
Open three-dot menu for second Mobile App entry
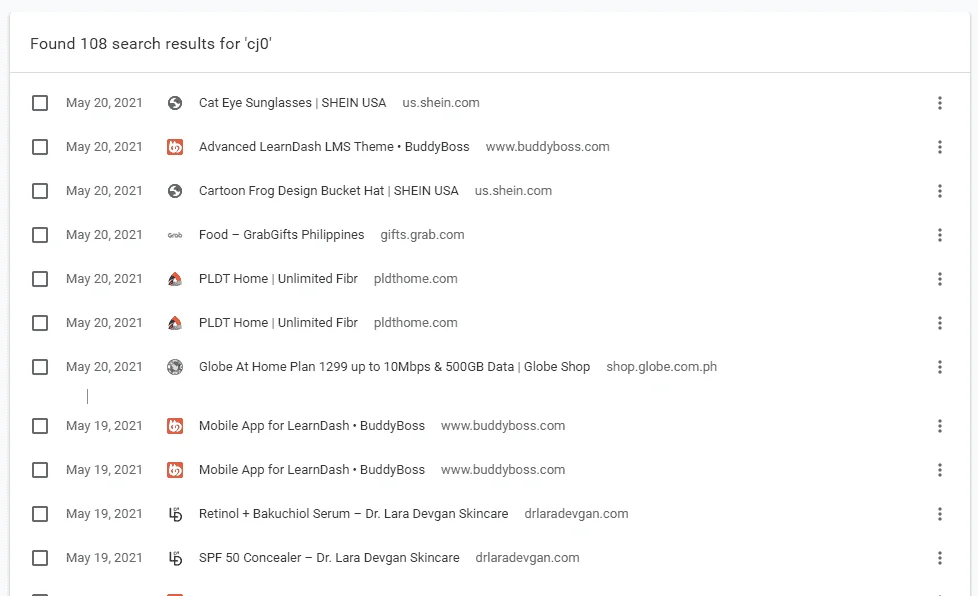click(x=939, y=470)
